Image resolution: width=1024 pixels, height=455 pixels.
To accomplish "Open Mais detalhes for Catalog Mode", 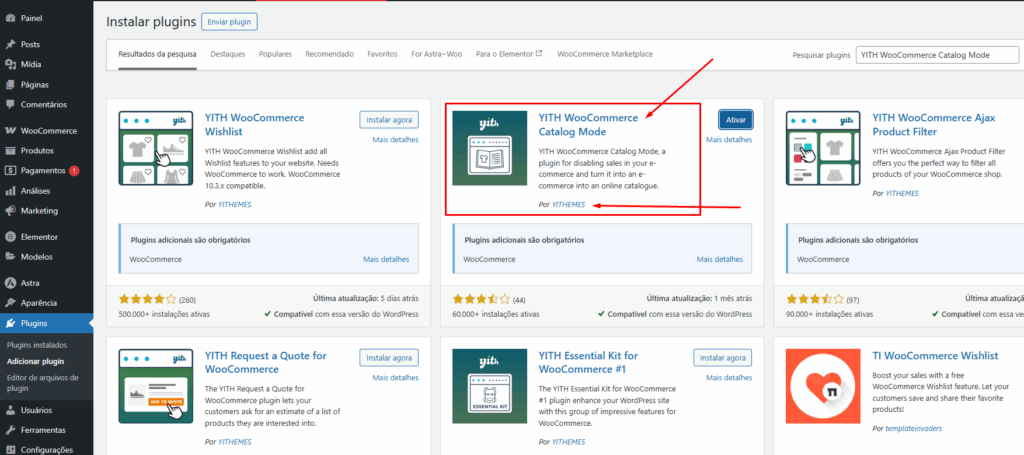I will point(729,140).
